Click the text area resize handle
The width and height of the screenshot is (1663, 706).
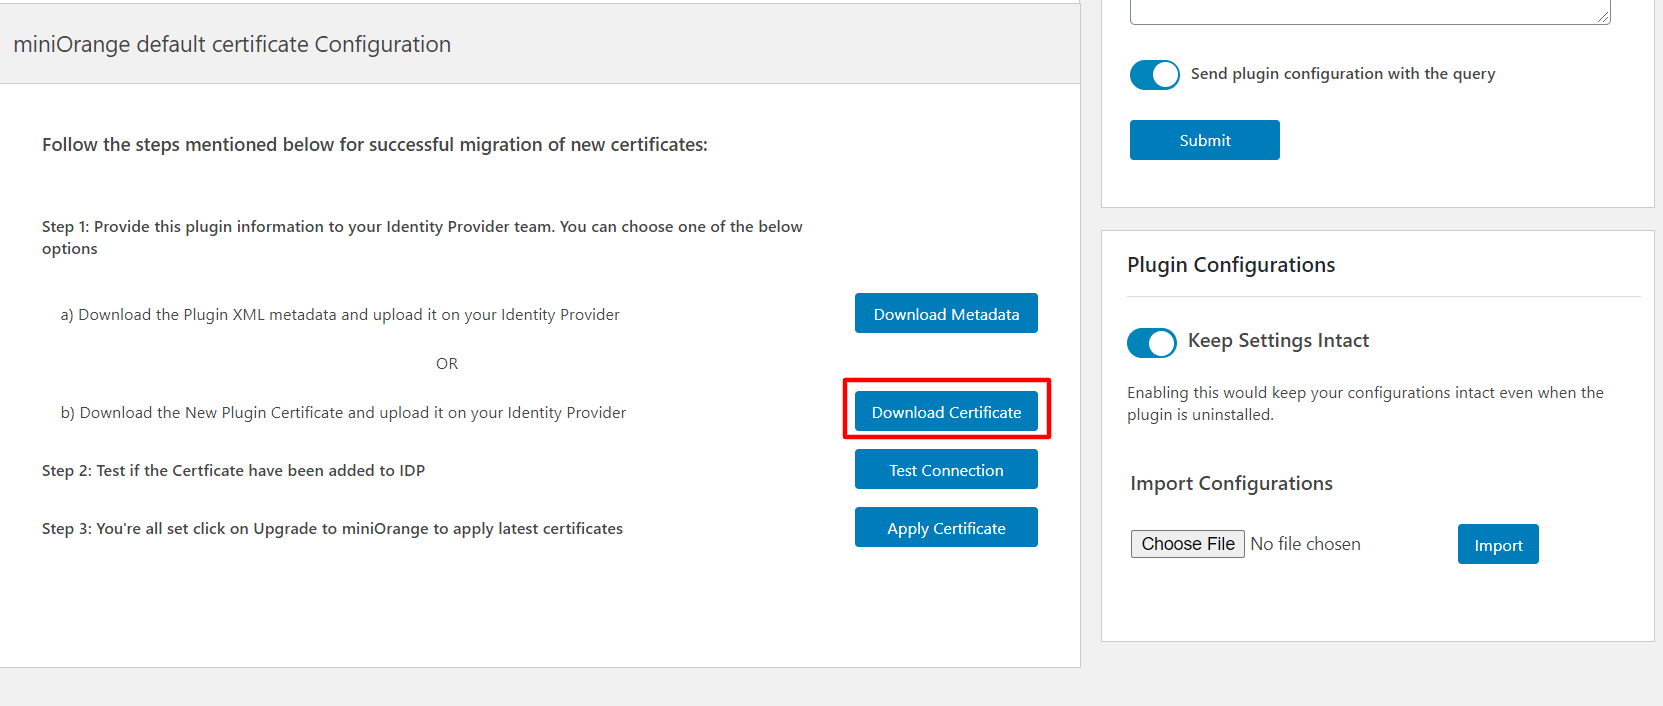point(1603,17)
